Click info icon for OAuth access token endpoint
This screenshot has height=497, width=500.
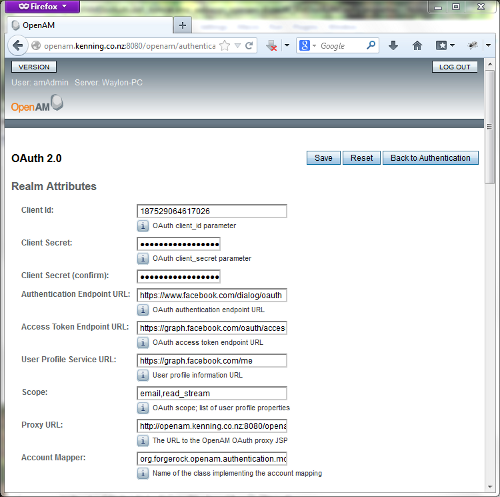[143, 342]
